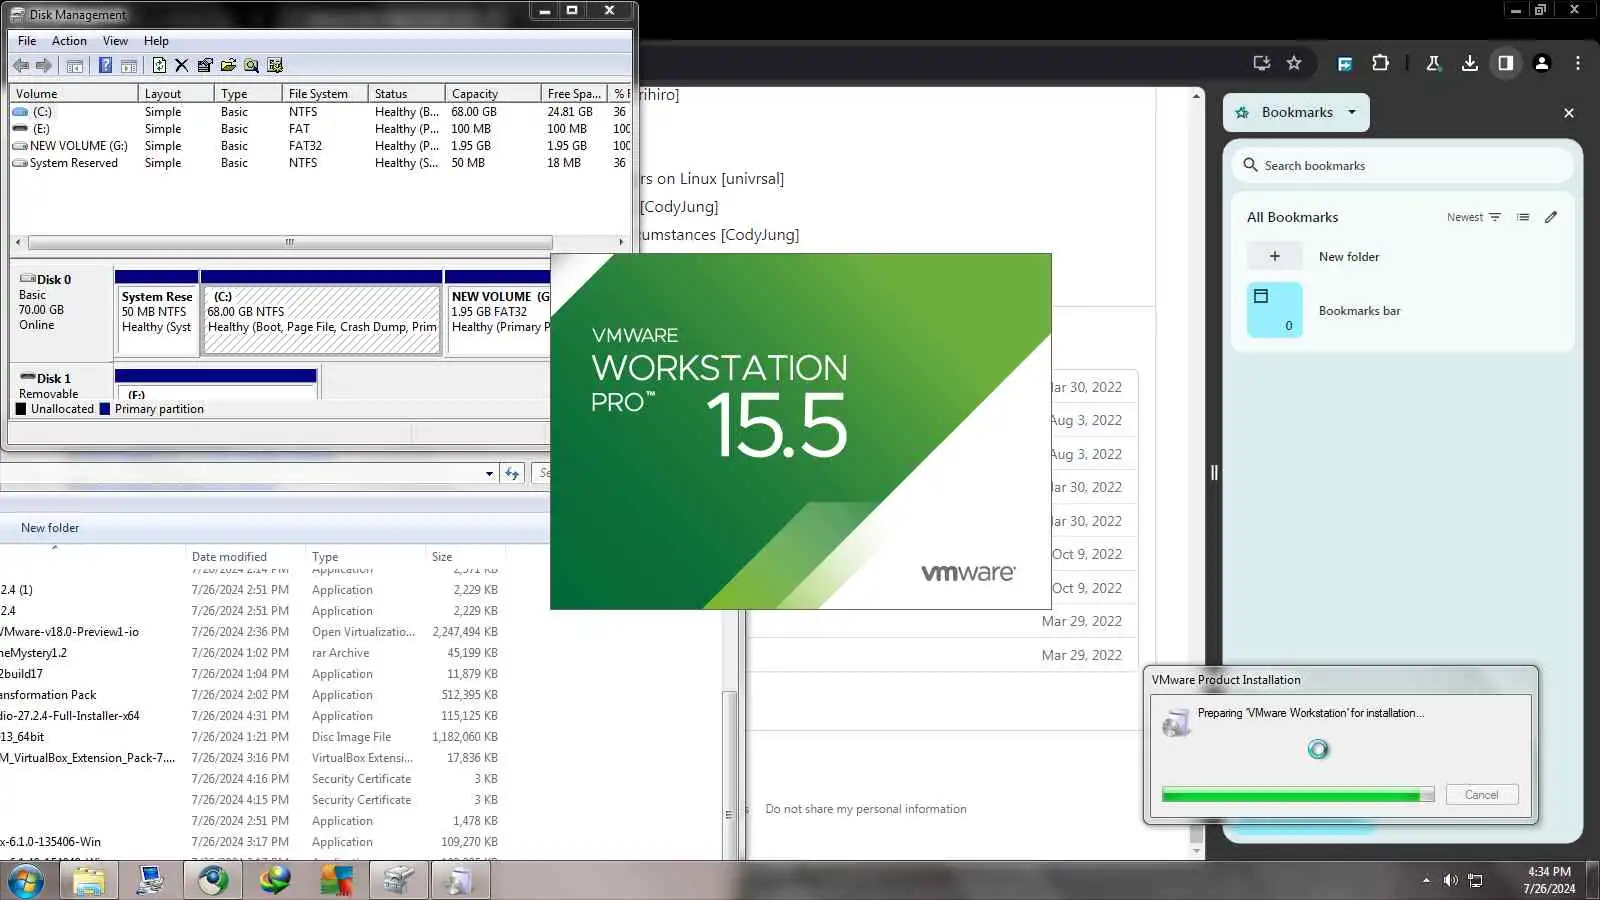
Task: Click the Windows Start orb
Action: coord(26,881)
